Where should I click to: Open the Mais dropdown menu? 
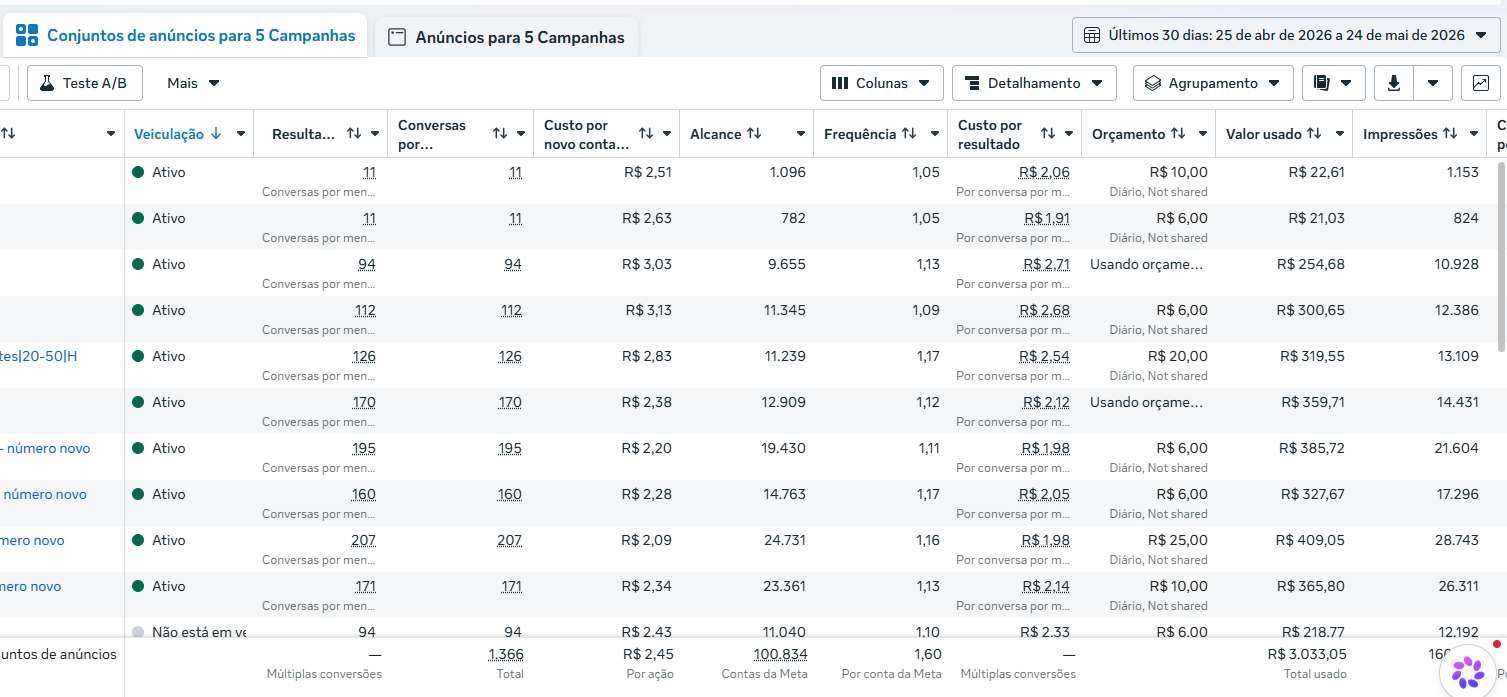193,83
